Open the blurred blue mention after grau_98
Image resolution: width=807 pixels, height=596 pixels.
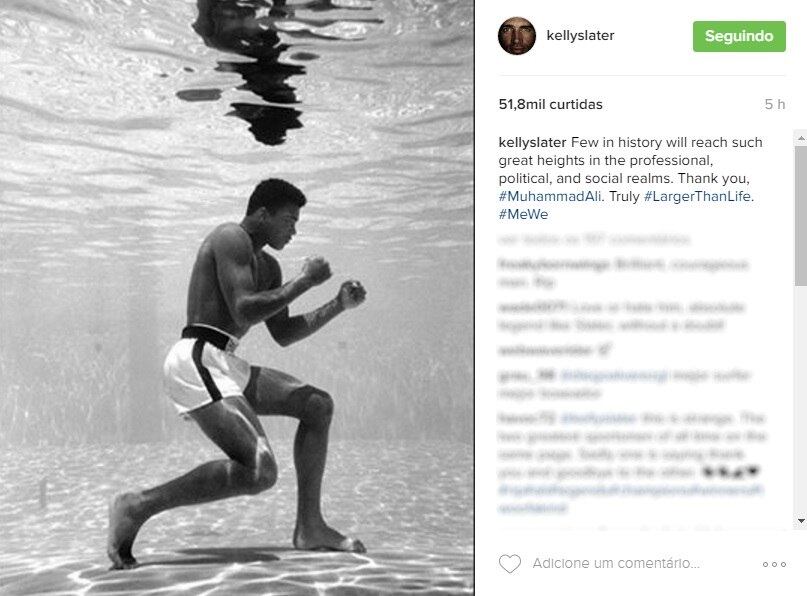tap(613, 376)
